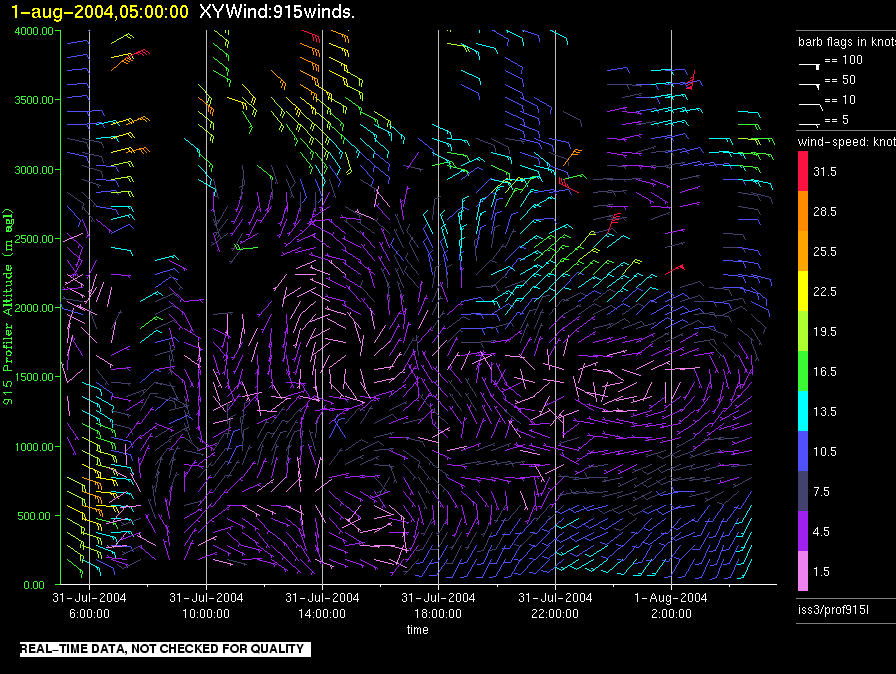Viewport: 896px width, 674px height.
Task: Click the 'wind-speed: knots' legend heading
Action: [x=847, y=142]
